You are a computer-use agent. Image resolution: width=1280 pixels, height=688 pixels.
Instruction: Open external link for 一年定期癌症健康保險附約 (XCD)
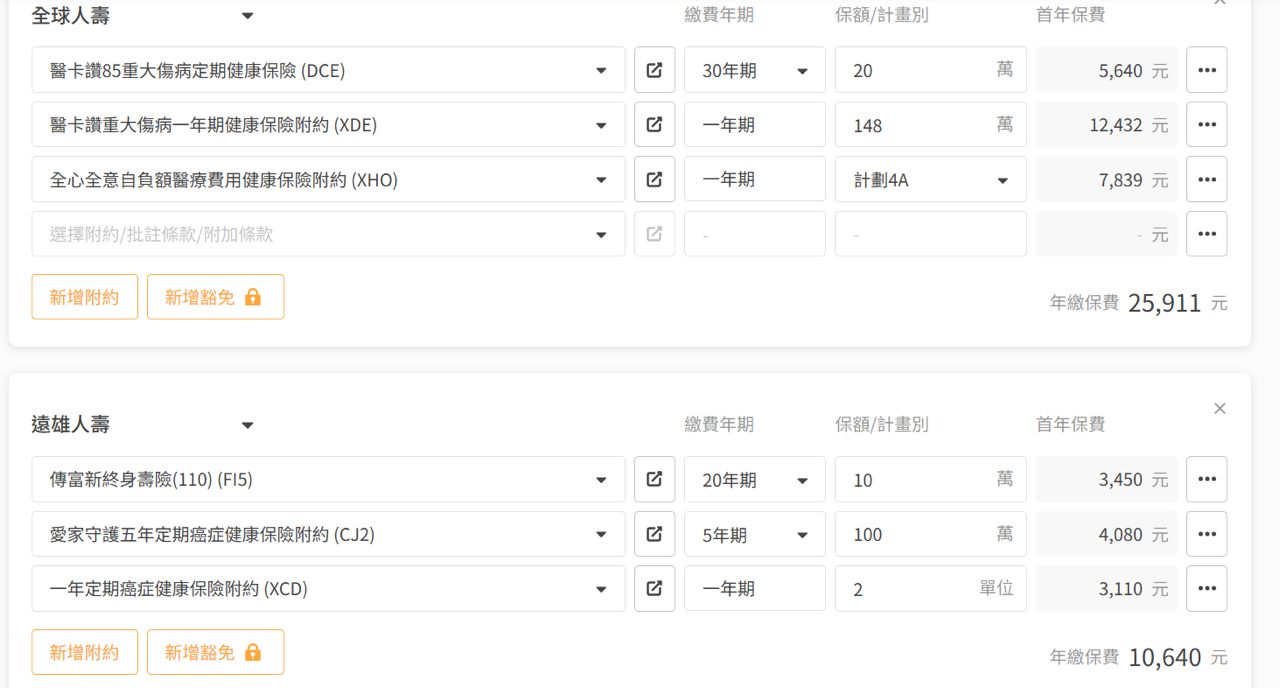click(654, 589)
